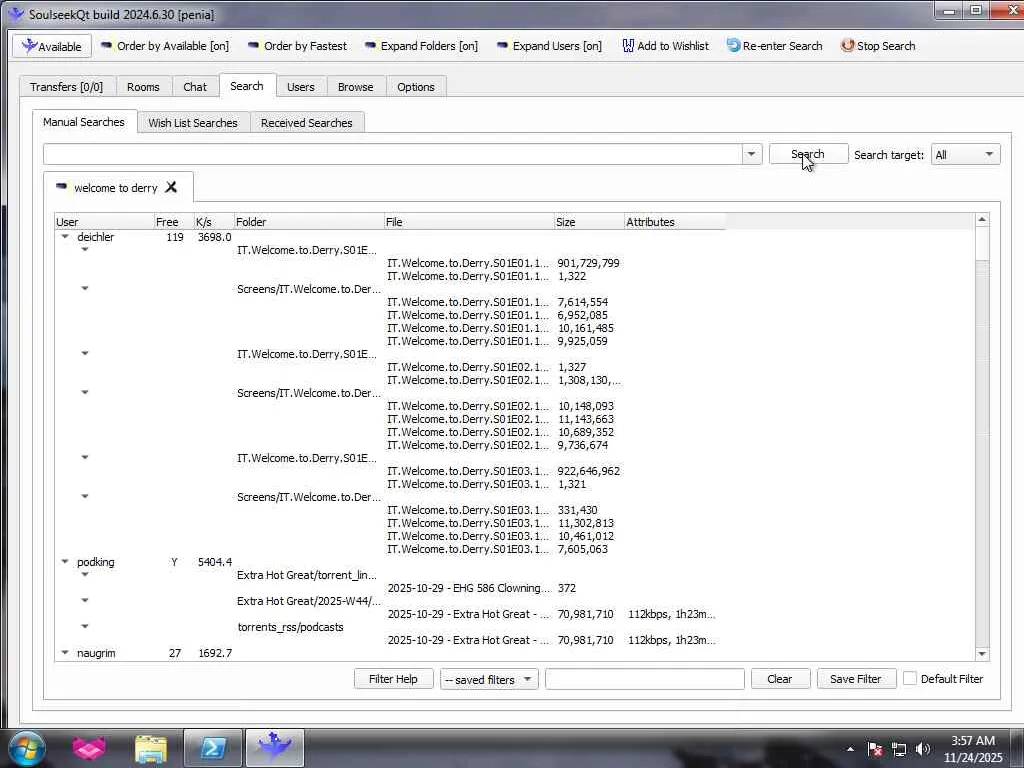The height and width of the screenshot is (768, 1024).
Task: Collapse the Extra Hot Great/2025-W44 folder
Action: coord(85,600)
